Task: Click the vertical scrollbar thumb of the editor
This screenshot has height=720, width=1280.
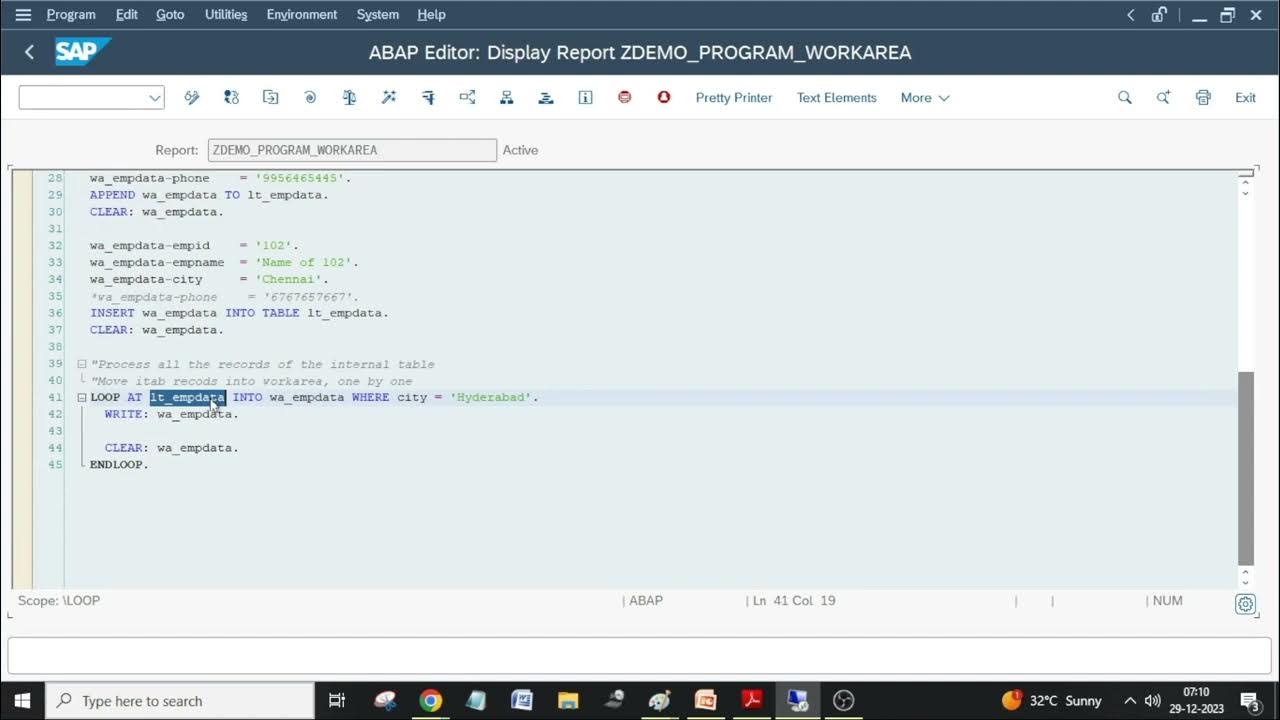Action: pyautogui.click(x=1245, y=468)
